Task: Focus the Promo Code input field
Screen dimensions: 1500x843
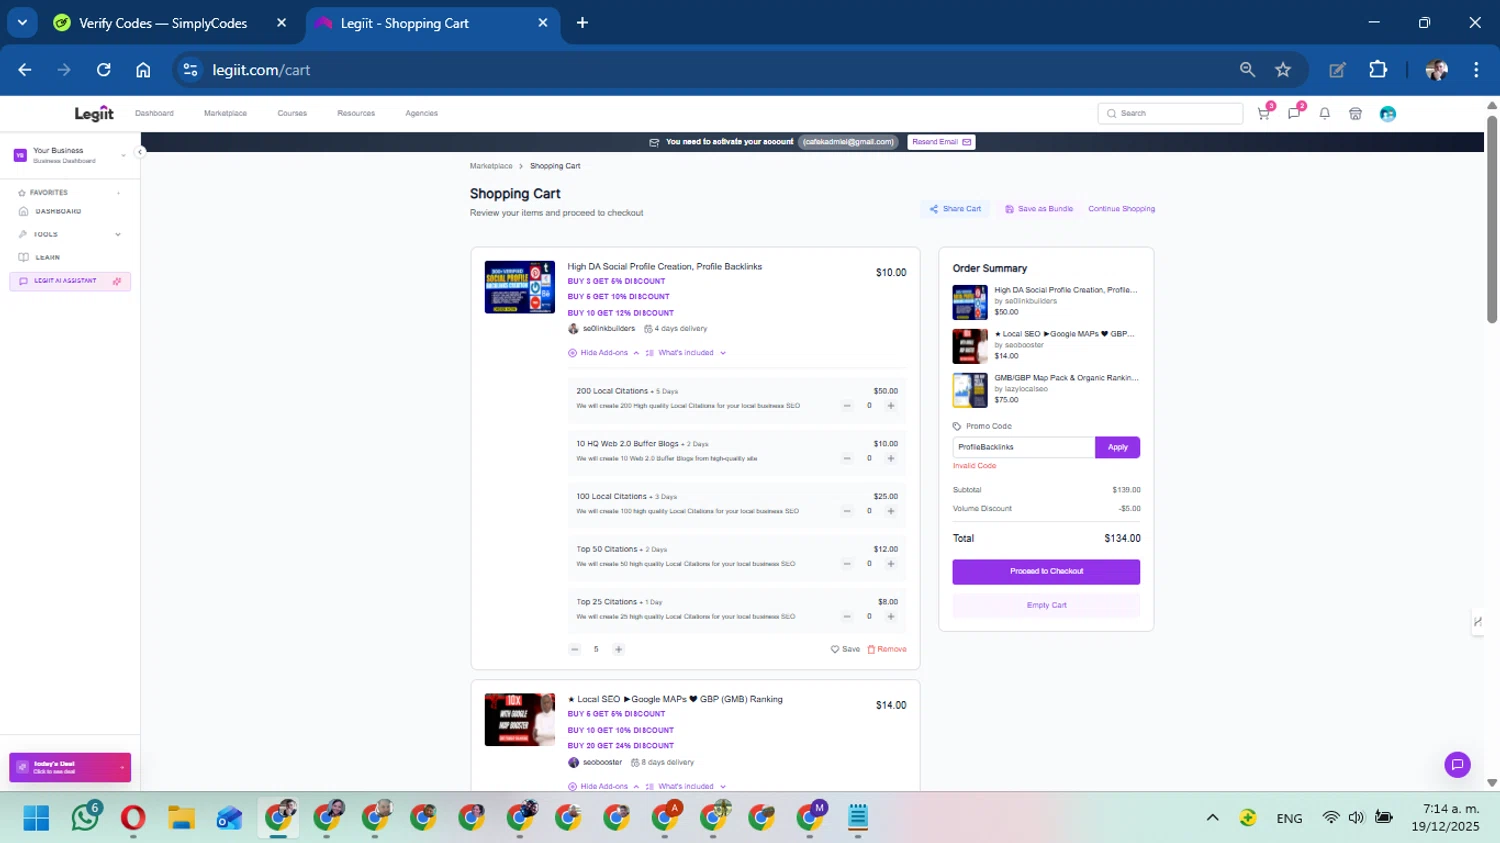Action: [1023, 447]
